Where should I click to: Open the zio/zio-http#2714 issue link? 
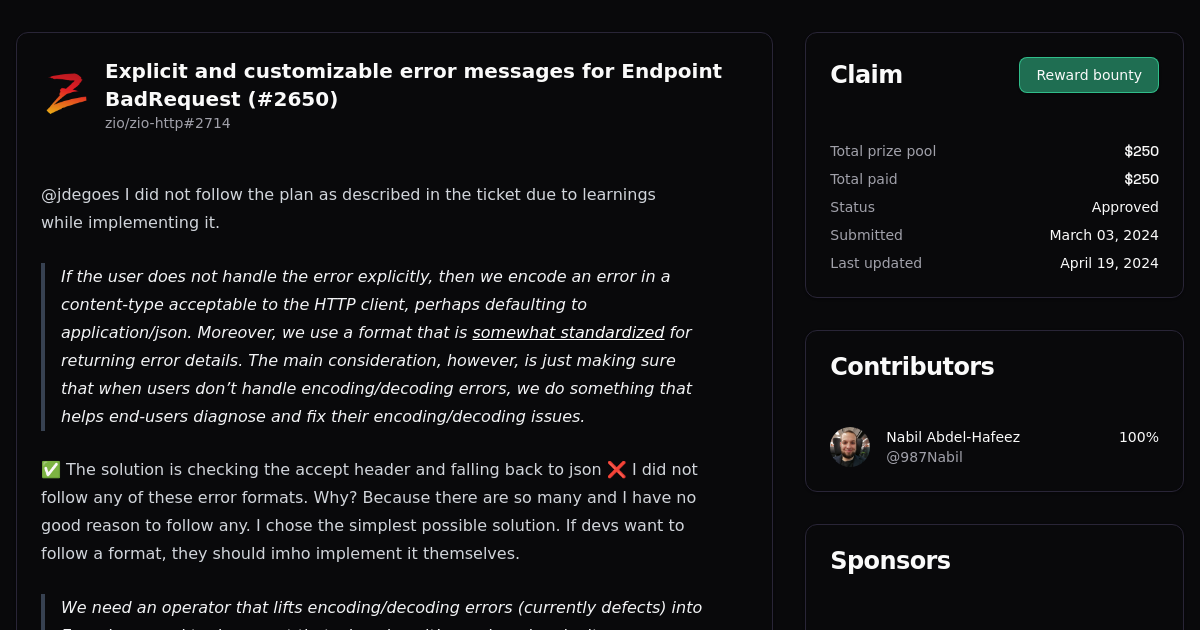(168, 123)
